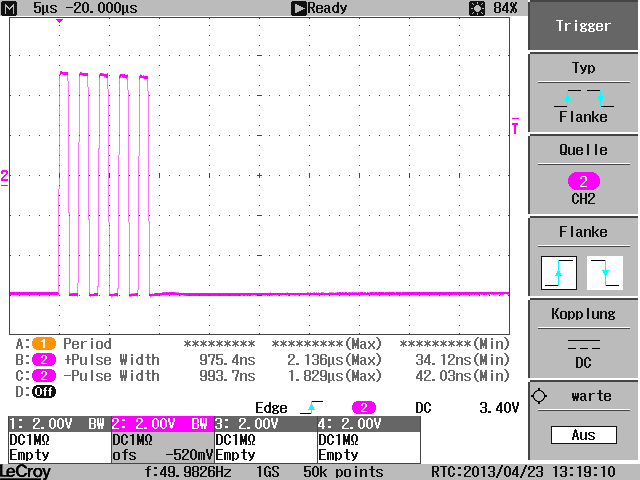Select the rising edge slope icon

click(x=559, y=273)
